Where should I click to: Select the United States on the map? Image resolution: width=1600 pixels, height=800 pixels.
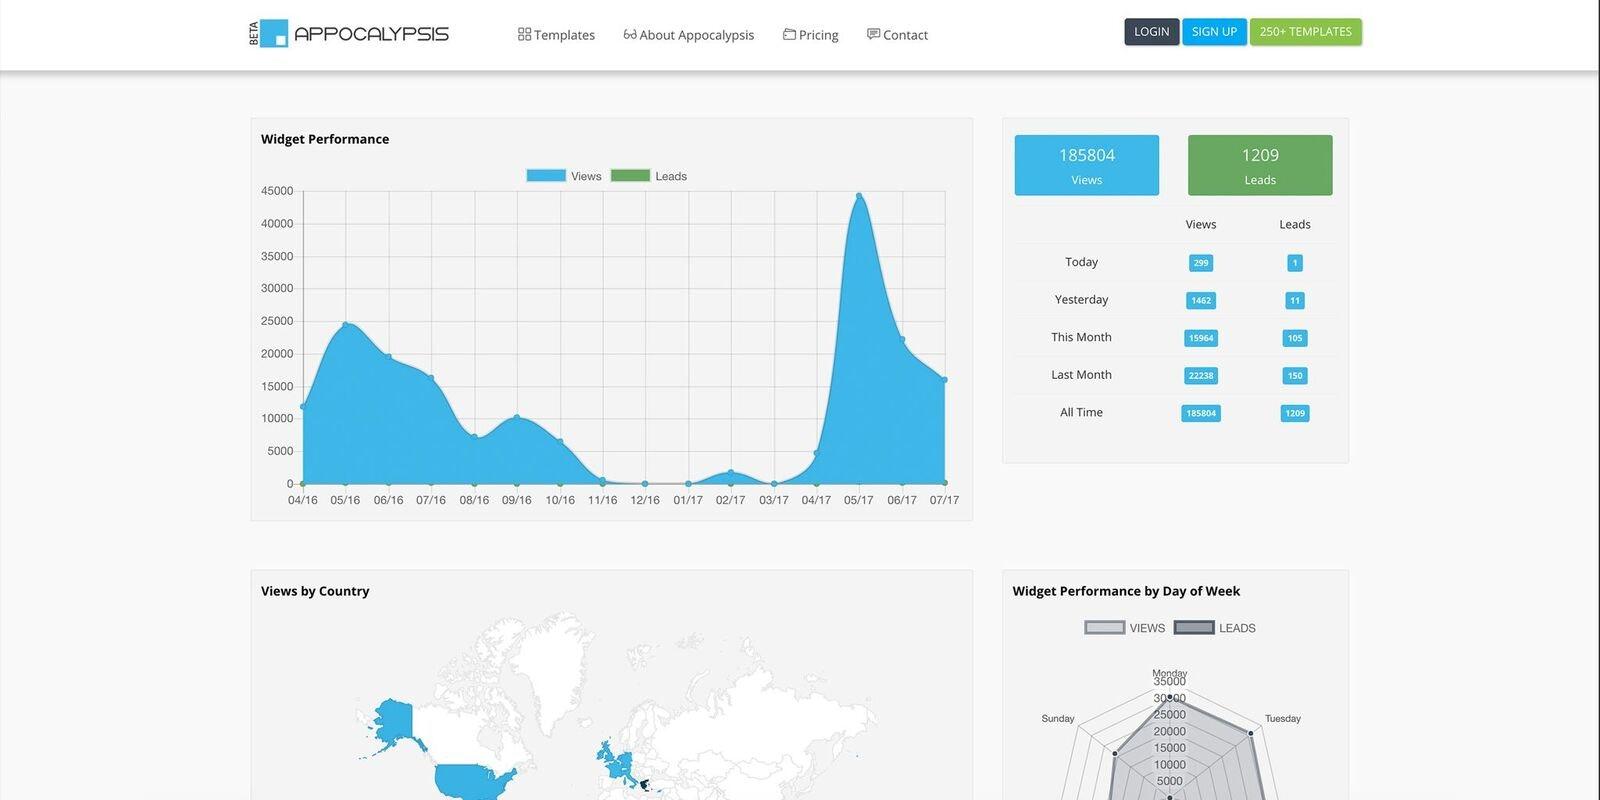click(475, 780)
